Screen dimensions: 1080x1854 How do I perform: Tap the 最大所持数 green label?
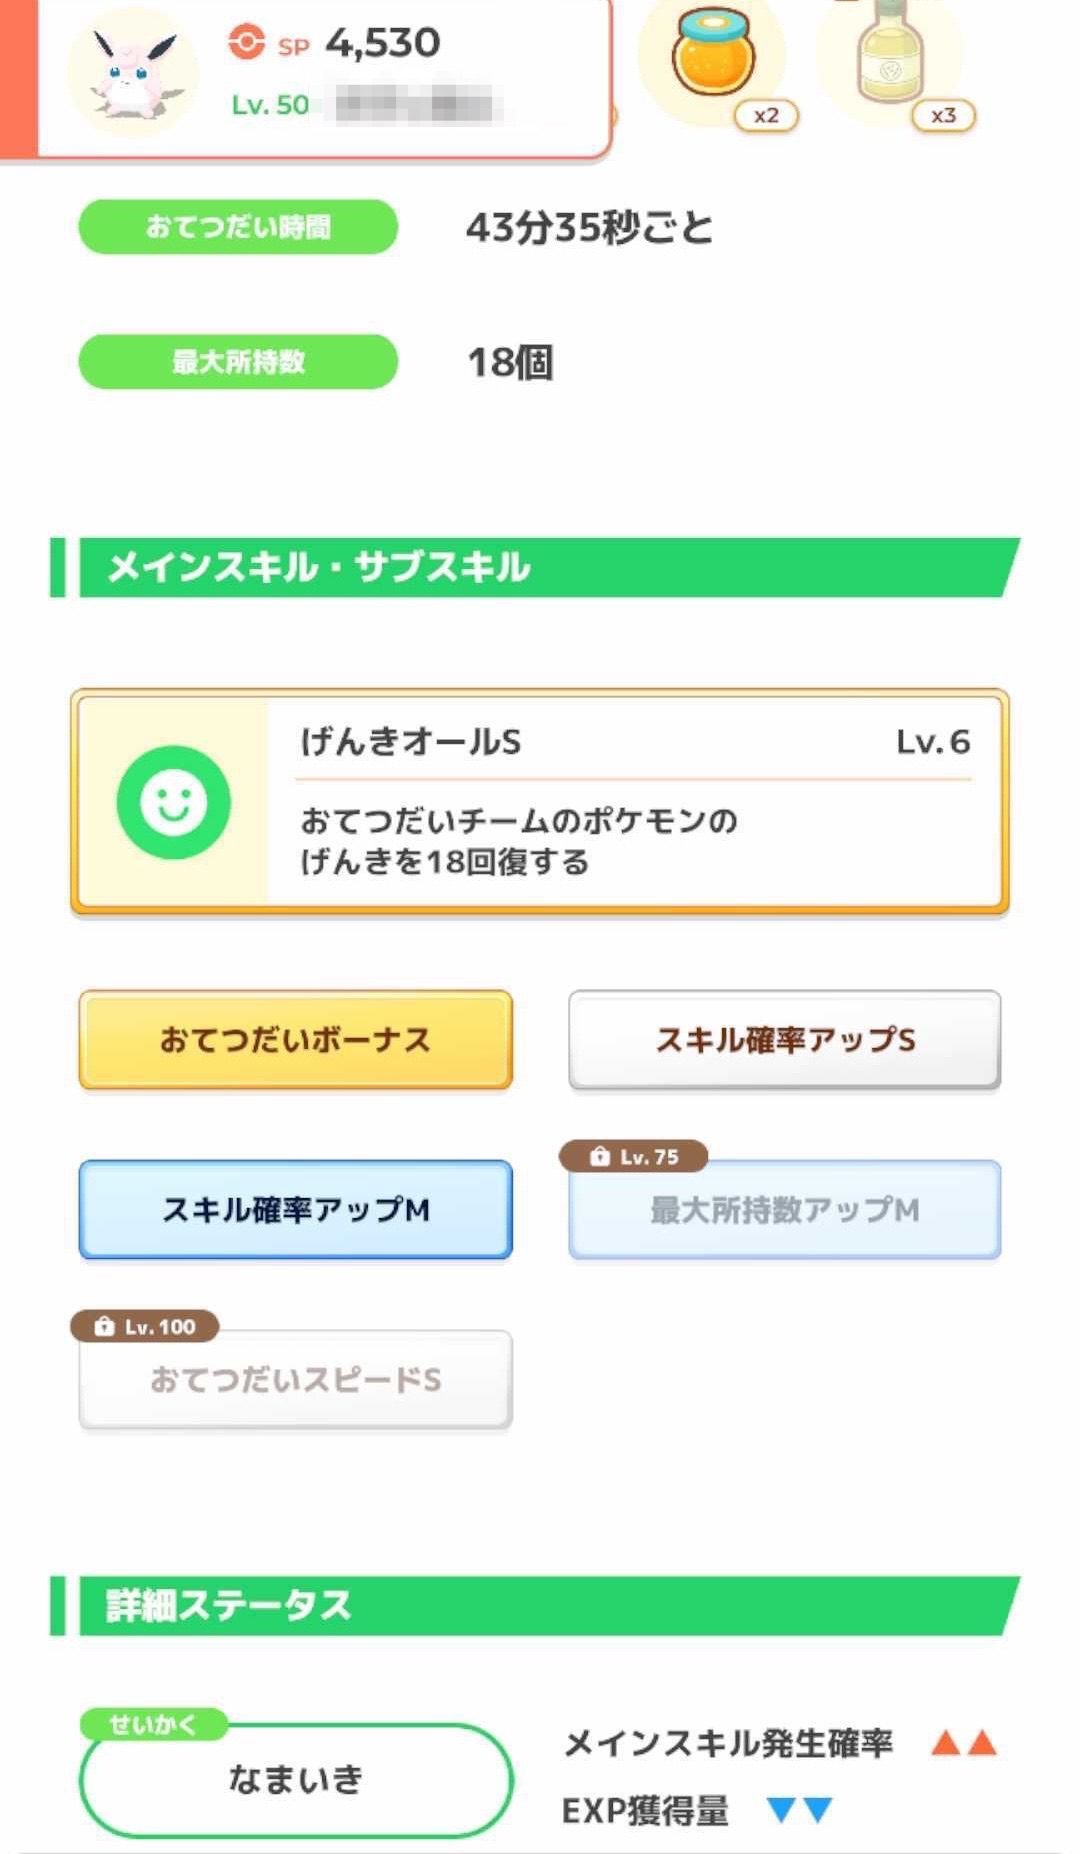pos(238,362)
